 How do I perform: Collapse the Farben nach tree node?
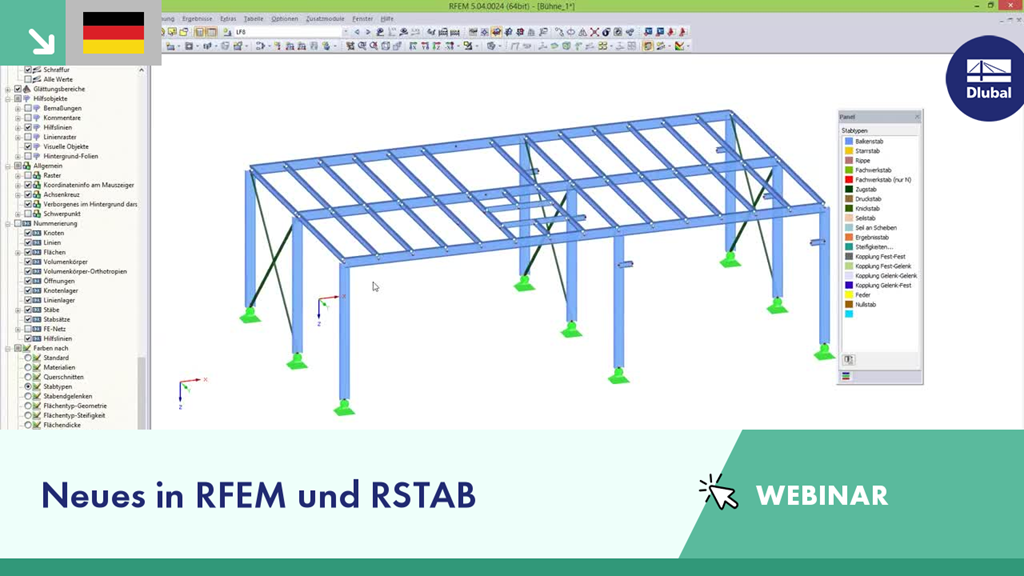click(x=8, y=348)
